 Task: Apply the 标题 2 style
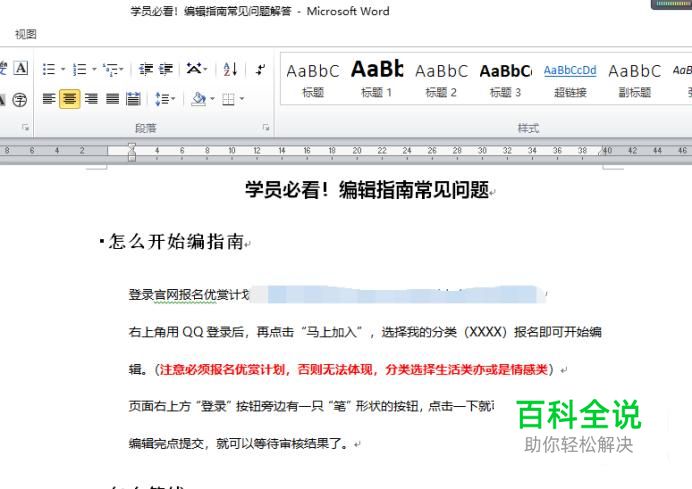tap(441, 81)
